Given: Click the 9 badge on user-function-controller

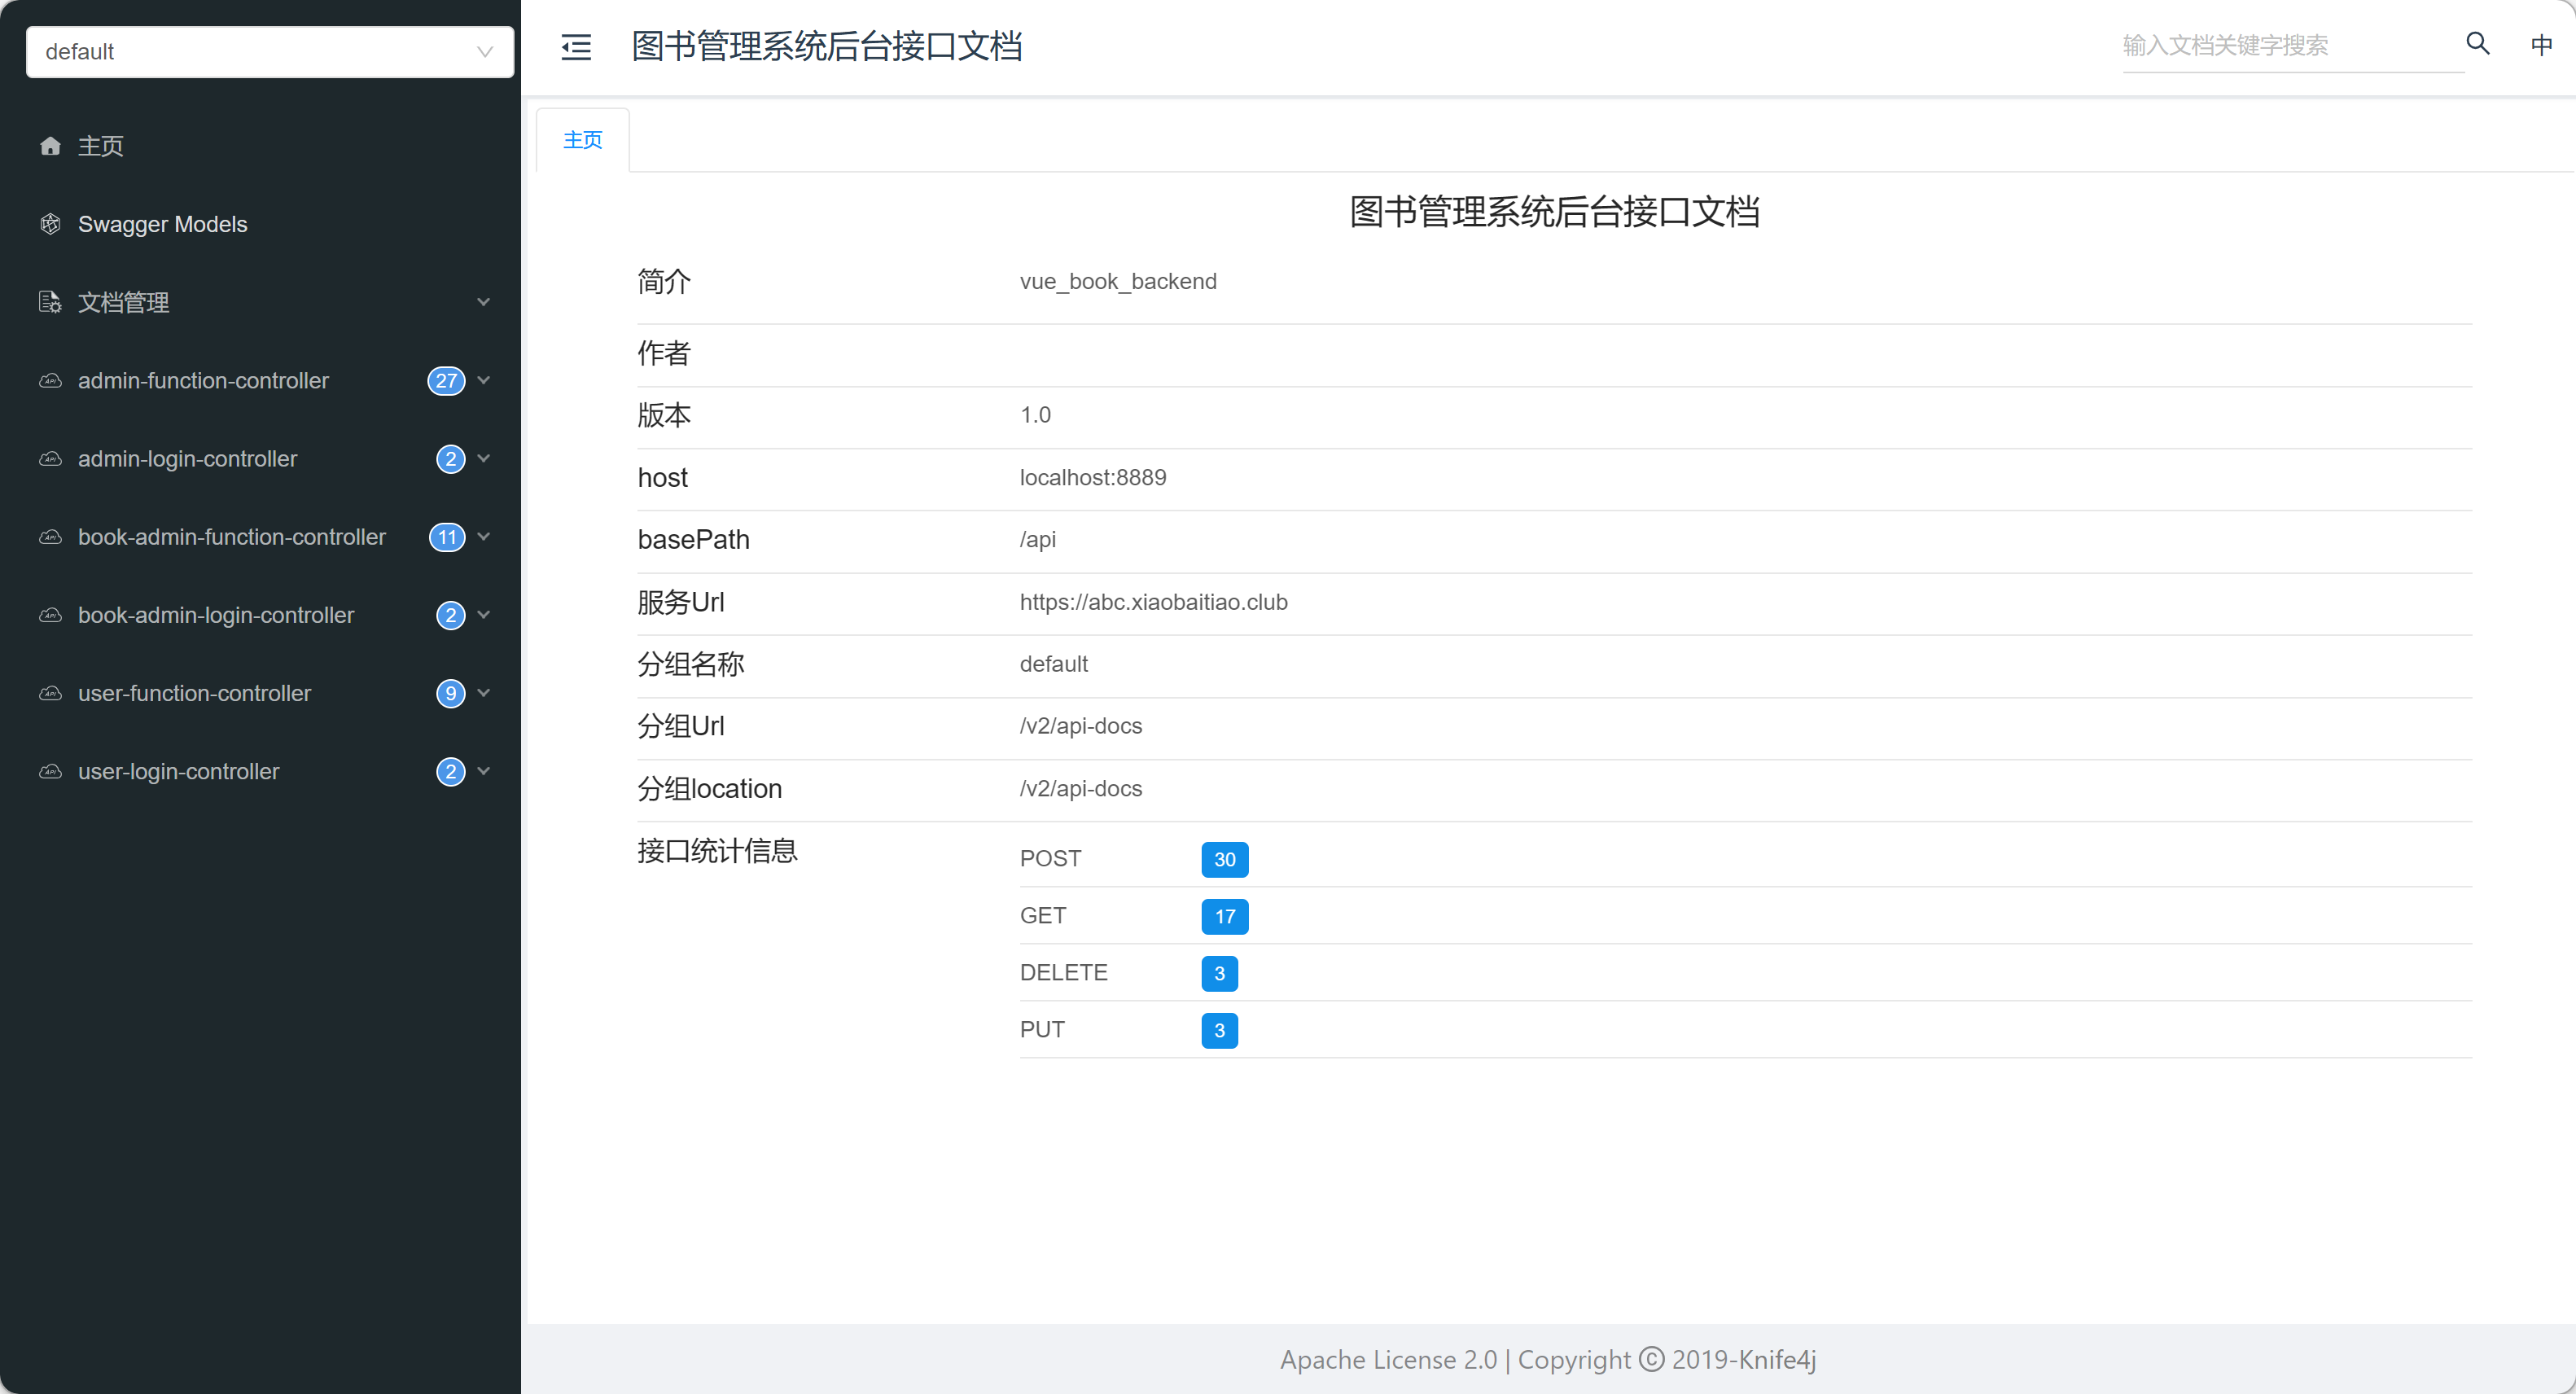Looking at the screenshot, I should [451, 693].
